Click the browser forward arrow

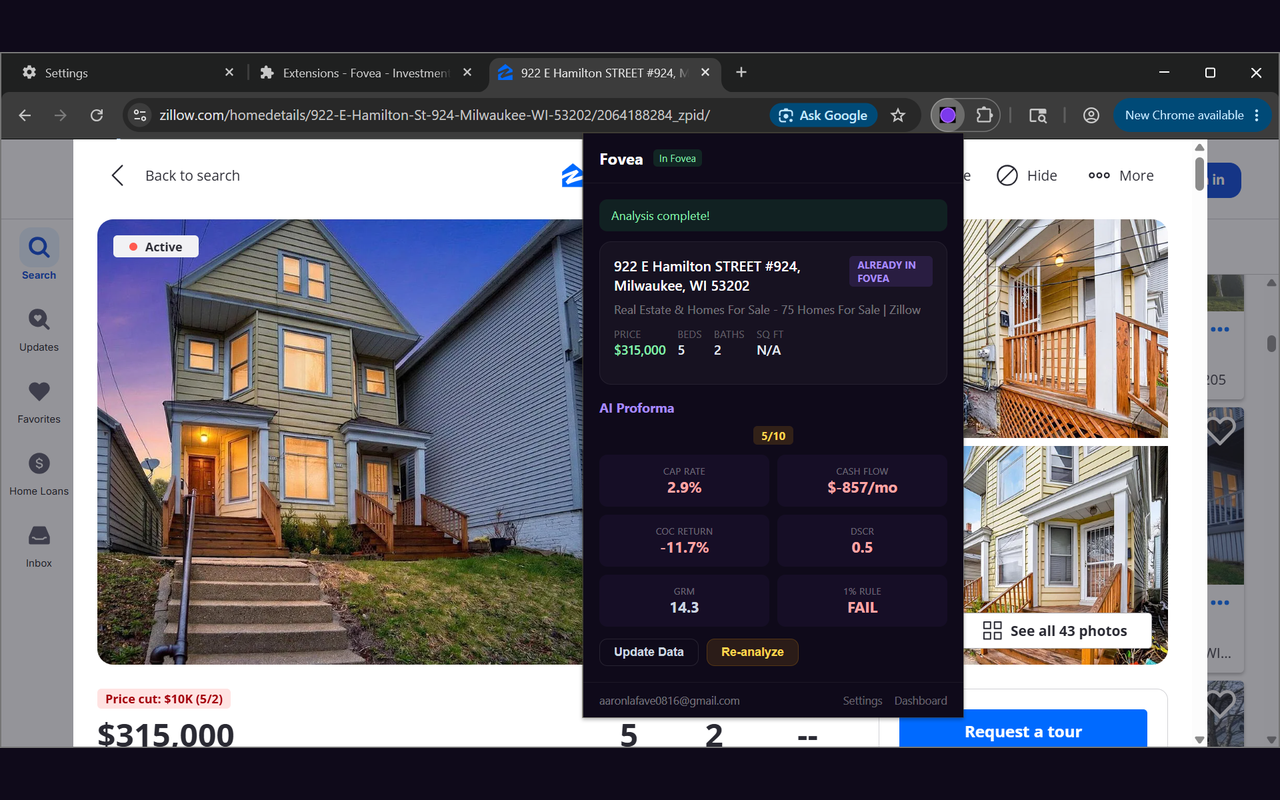(61, 115)
